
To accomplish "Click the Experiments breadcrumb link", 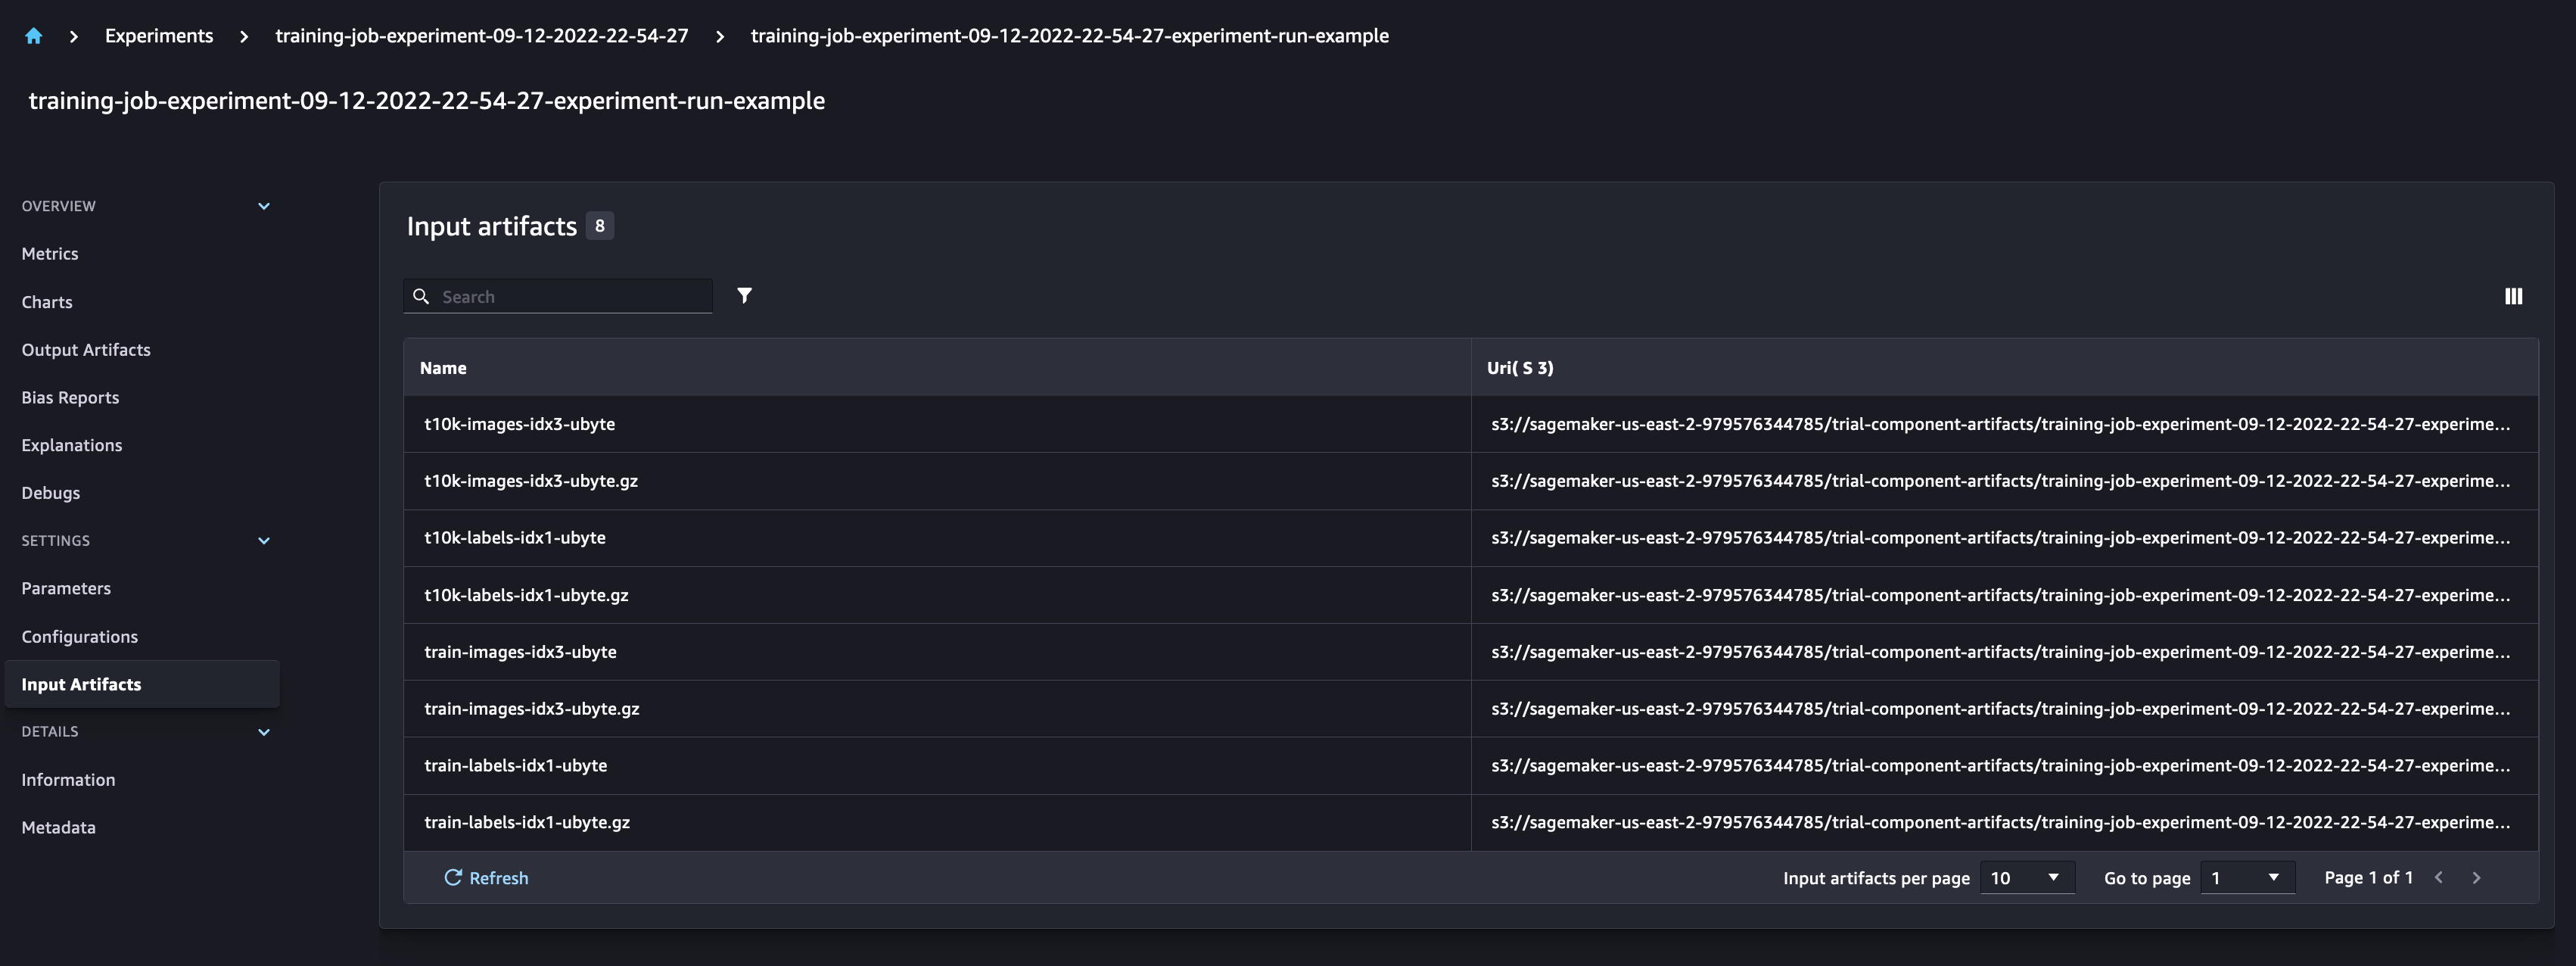I will (159, 36).
